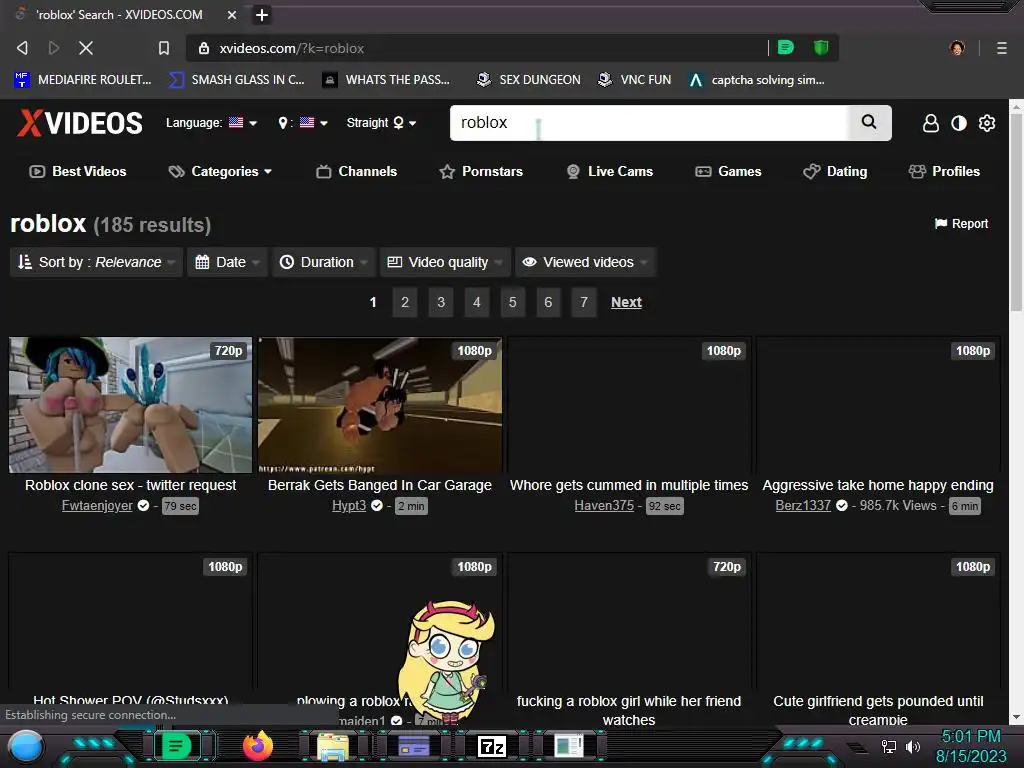Expand the Language dropdown
The height and width of the screenshot is (768, 1024).
pyautogui.click(x=211, y=123)
